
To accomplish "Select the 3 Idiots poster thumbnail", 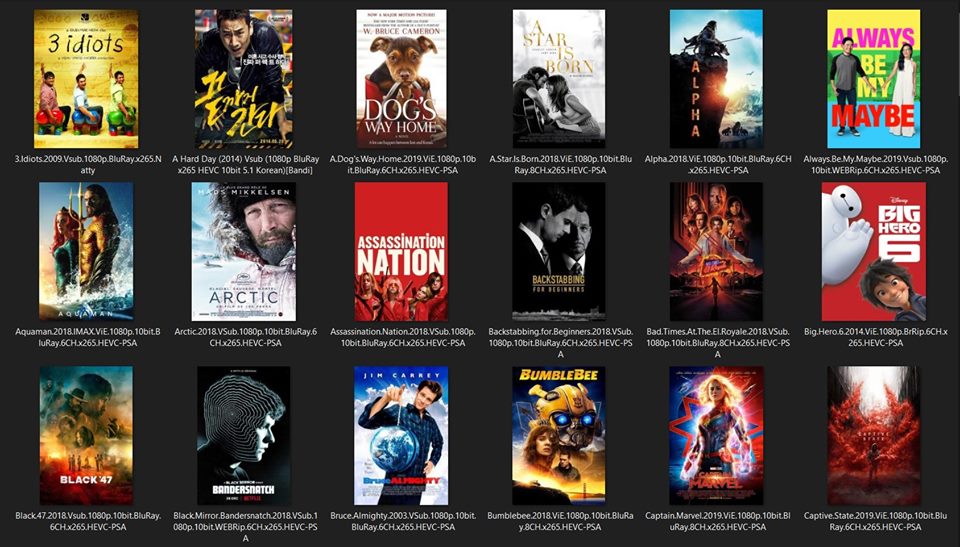I will (x=86, y=78).
